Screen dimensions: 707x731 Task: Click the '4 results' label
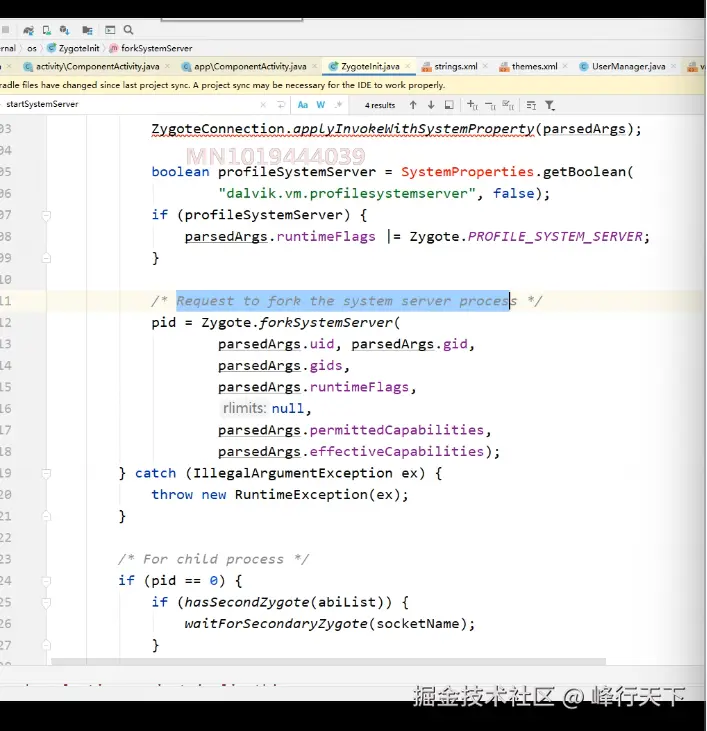(x=380, y=105)
